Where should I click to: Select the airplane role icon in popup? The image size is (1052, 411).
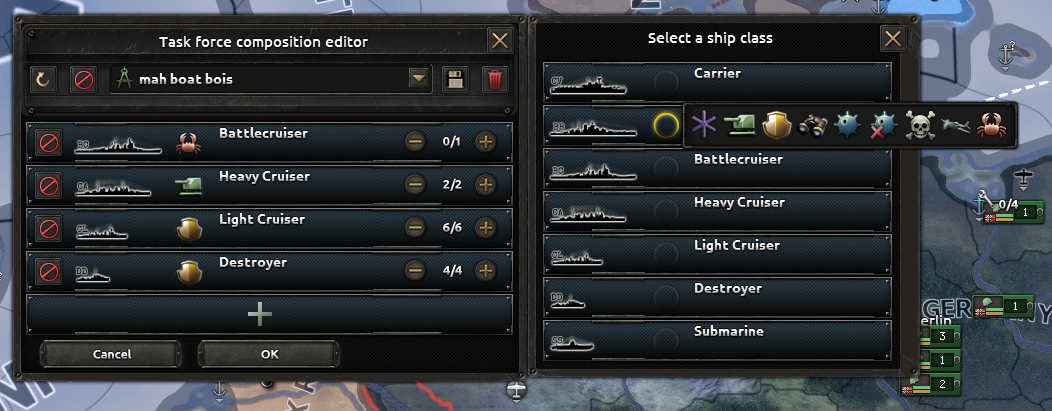tap(955, 125)
